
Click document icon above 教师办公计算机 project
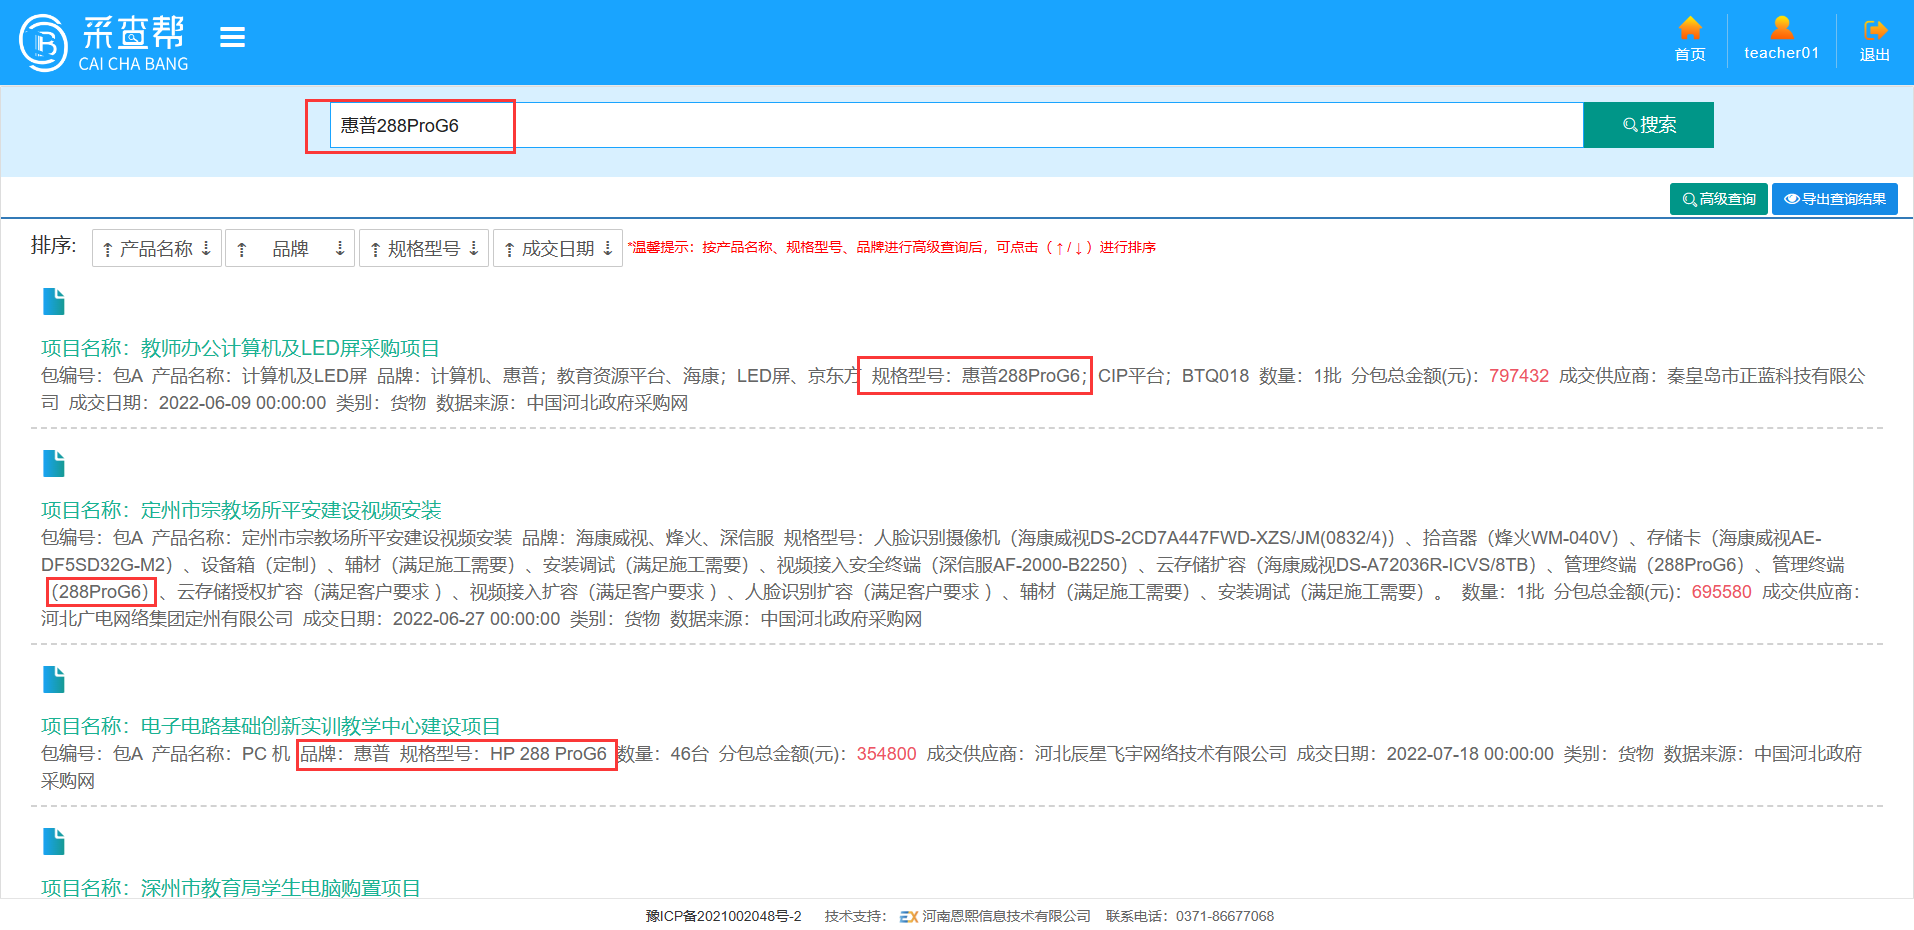54,301
